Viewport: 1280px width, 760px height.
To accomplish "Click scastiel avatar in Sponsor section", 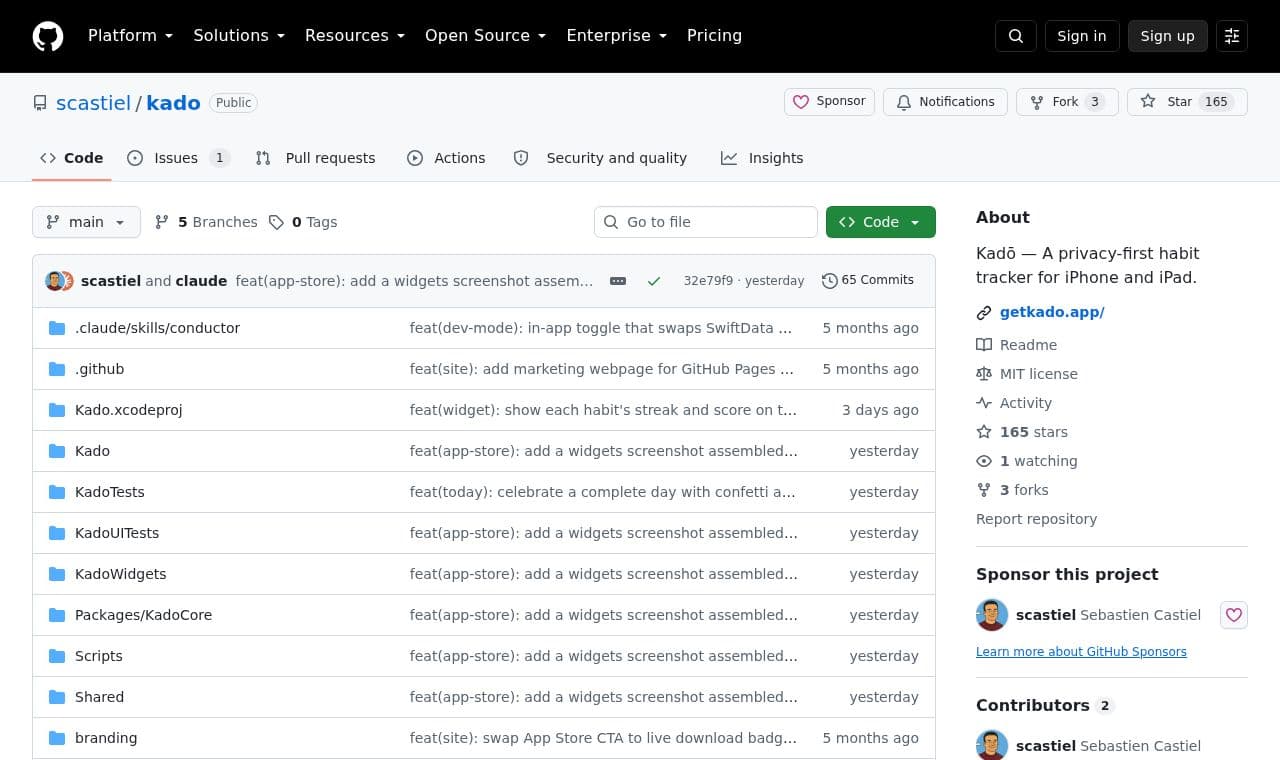I will [992, 615].
